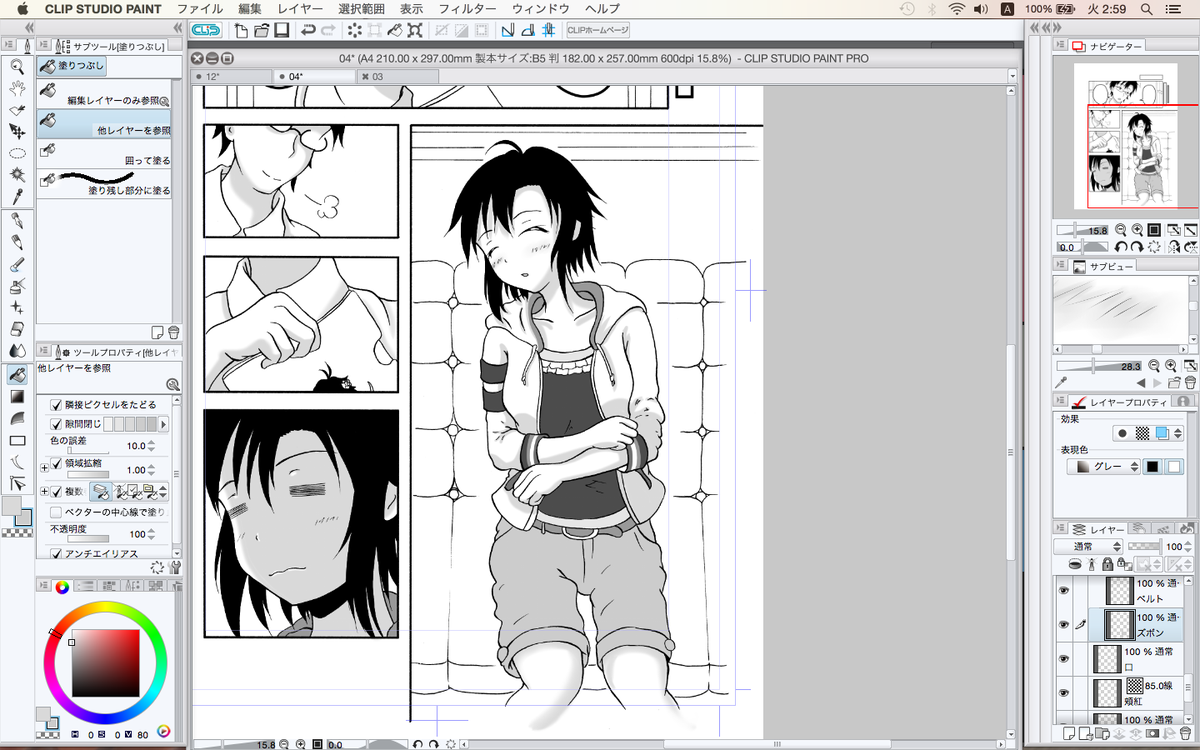Select 編集レイヤーのみ参照 sub tool

[x=104, y=94]
